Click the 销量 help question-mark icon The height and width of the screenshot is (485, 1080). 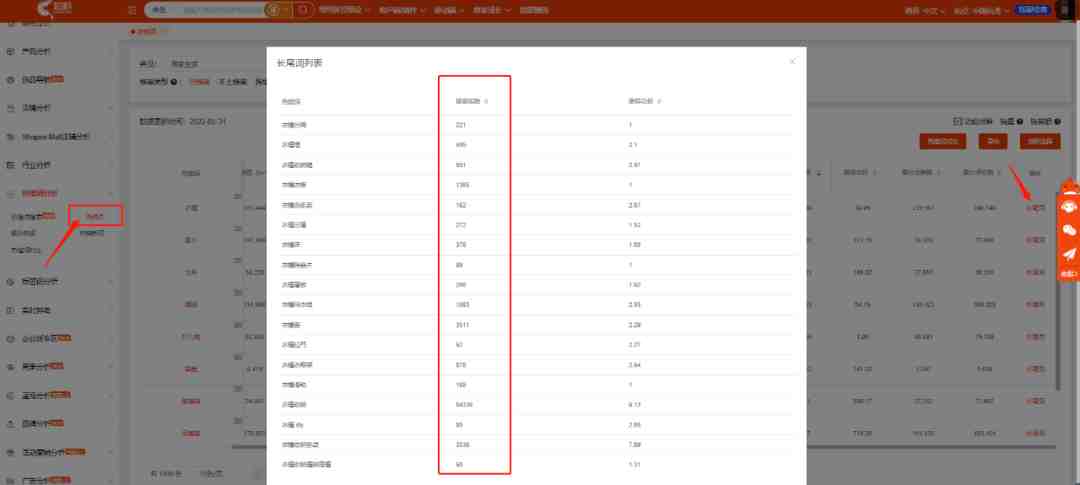point(1019,121)
